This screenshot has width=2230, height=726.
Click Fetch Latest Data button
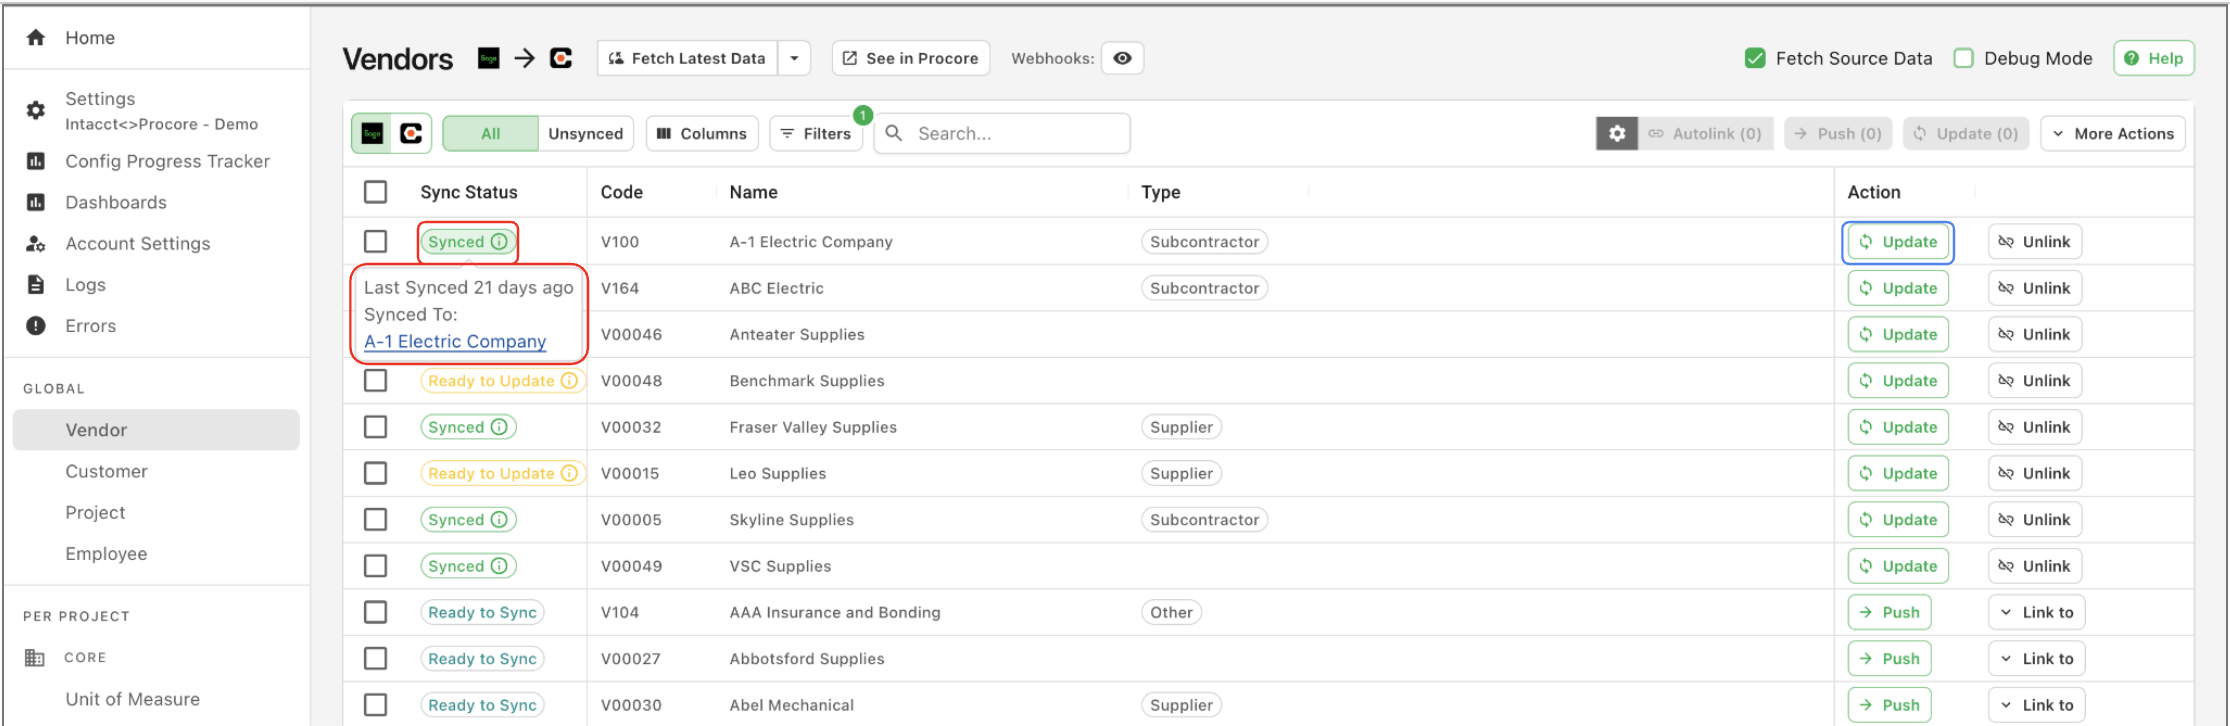687,58
